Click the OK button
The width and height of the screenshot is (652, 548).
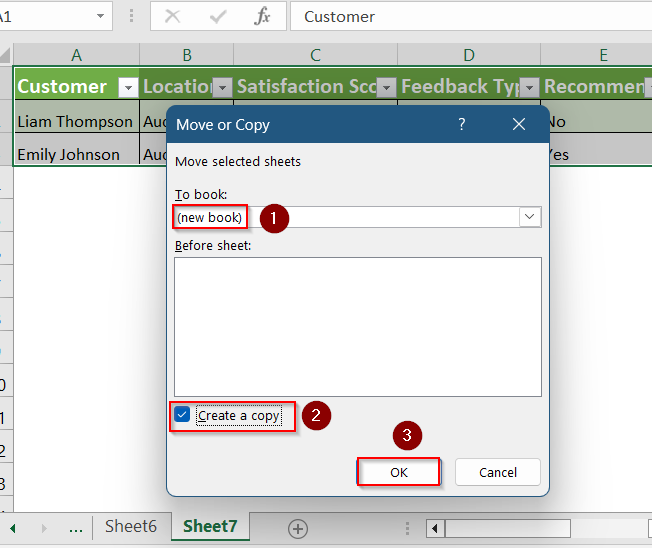pyautogui.click(x=398, y=472)
